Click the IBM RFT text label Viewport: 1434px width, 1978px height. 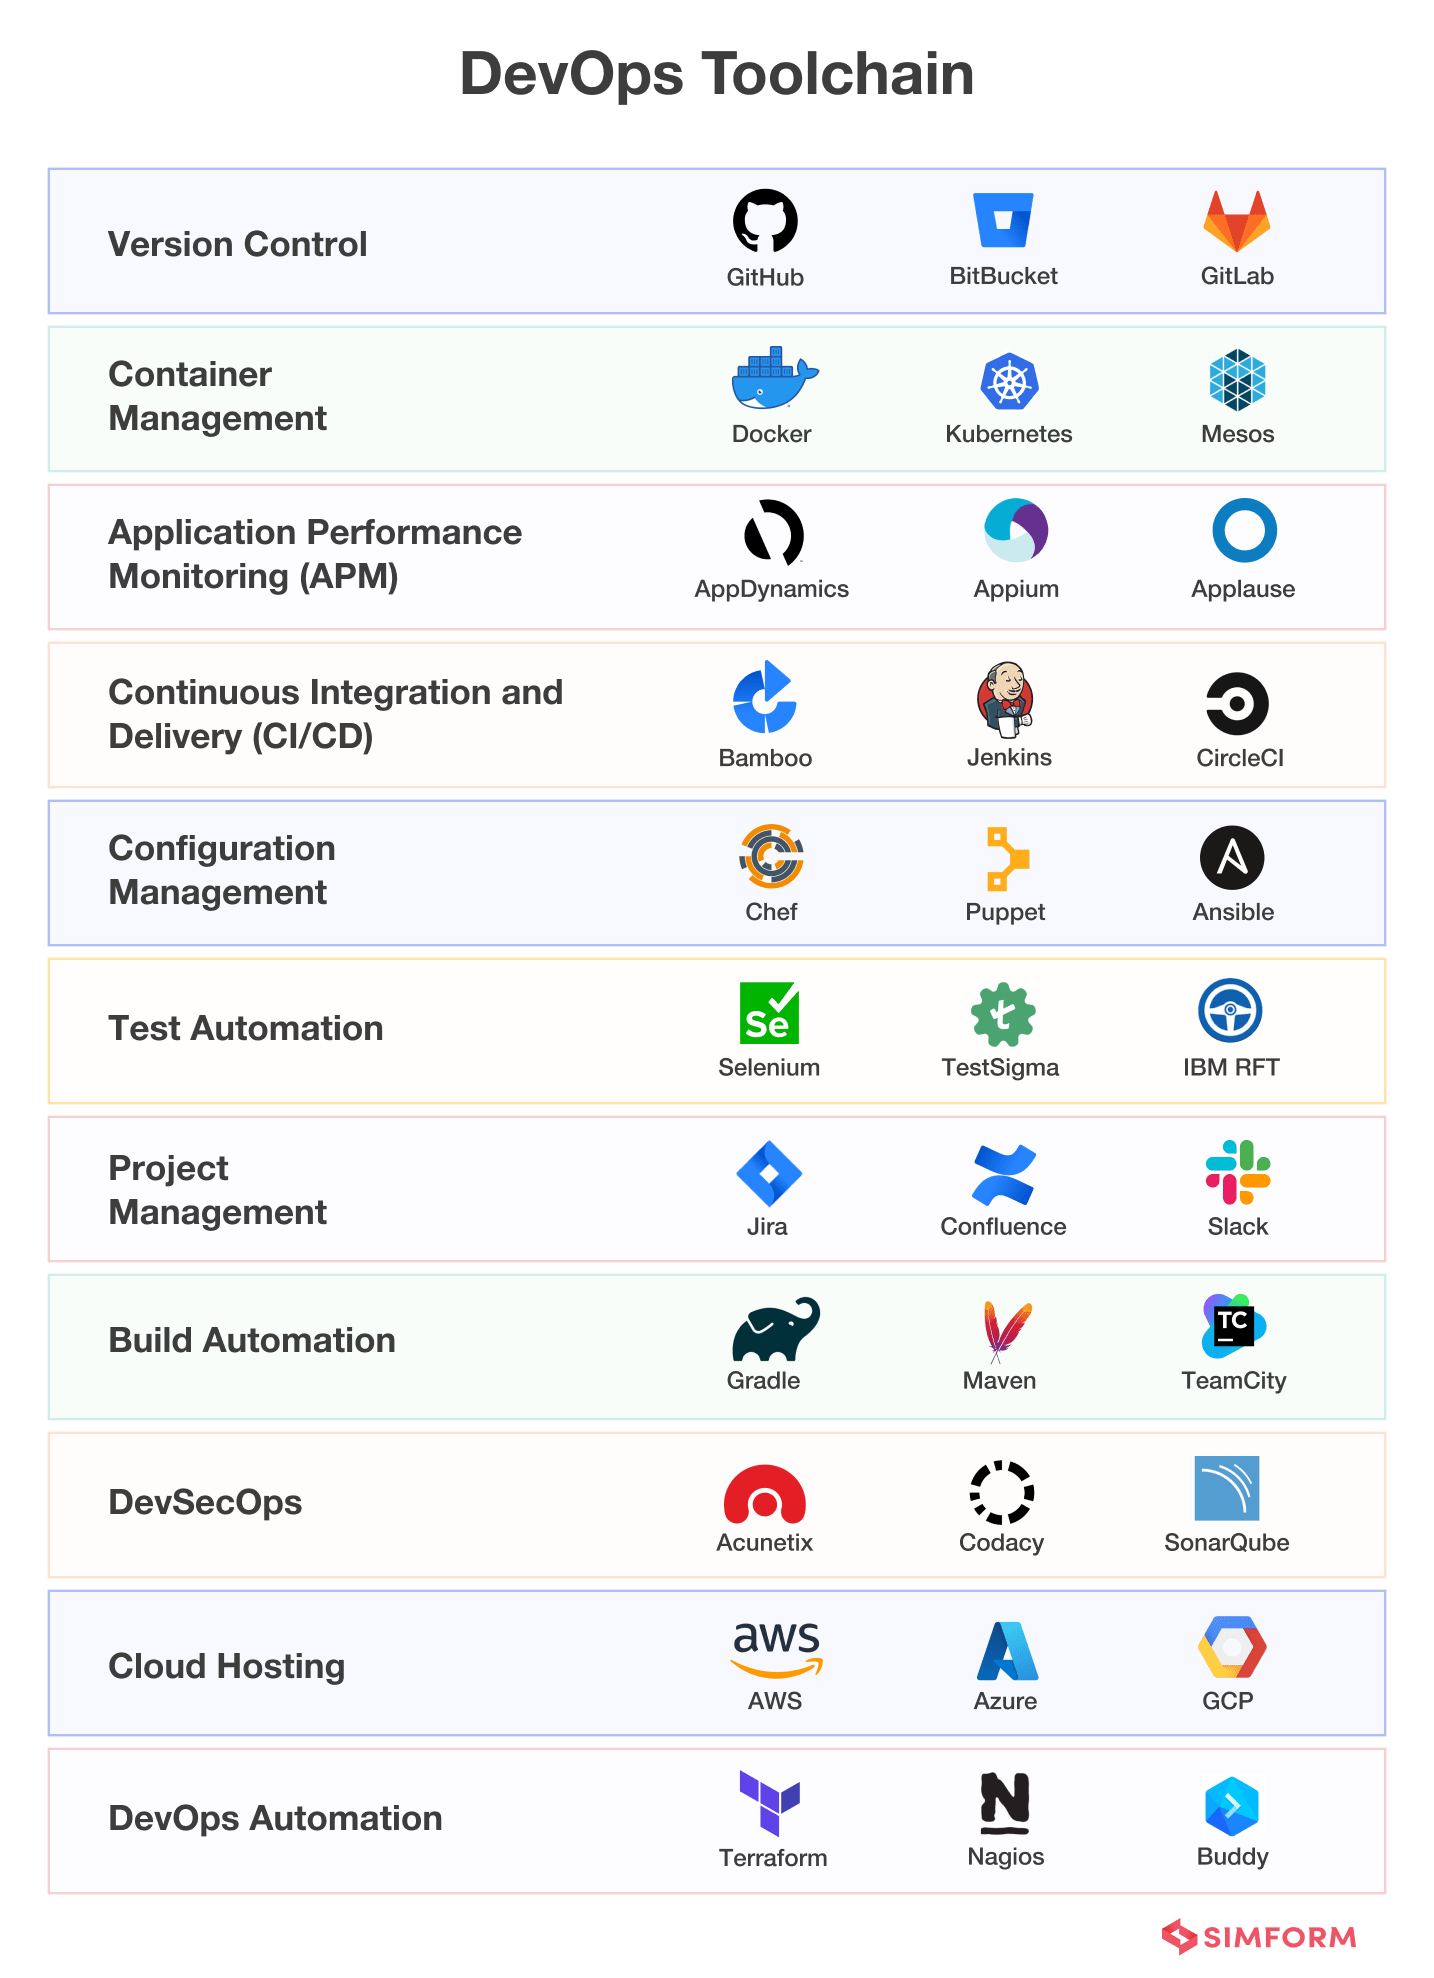click(x=1231, y=1067)
